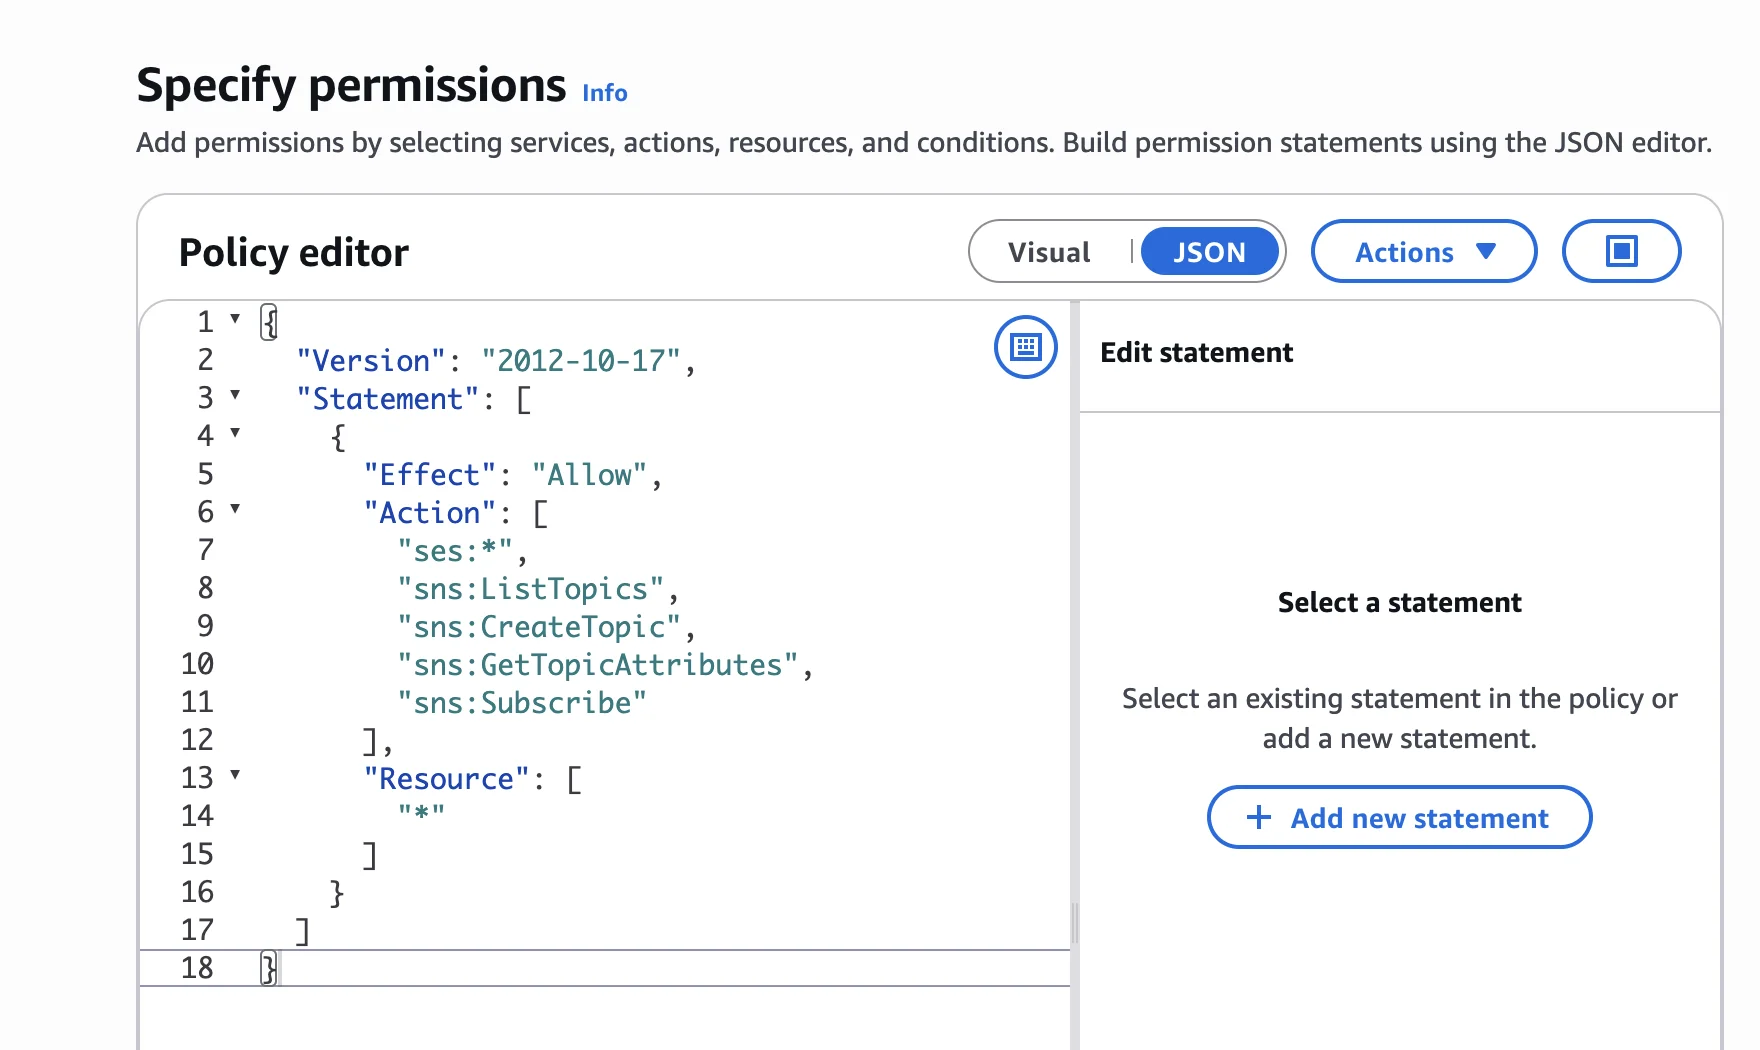Screen dimensions: 1760x1050
Task: Click the "2012-10-17" value
Action: coord(581,360)
